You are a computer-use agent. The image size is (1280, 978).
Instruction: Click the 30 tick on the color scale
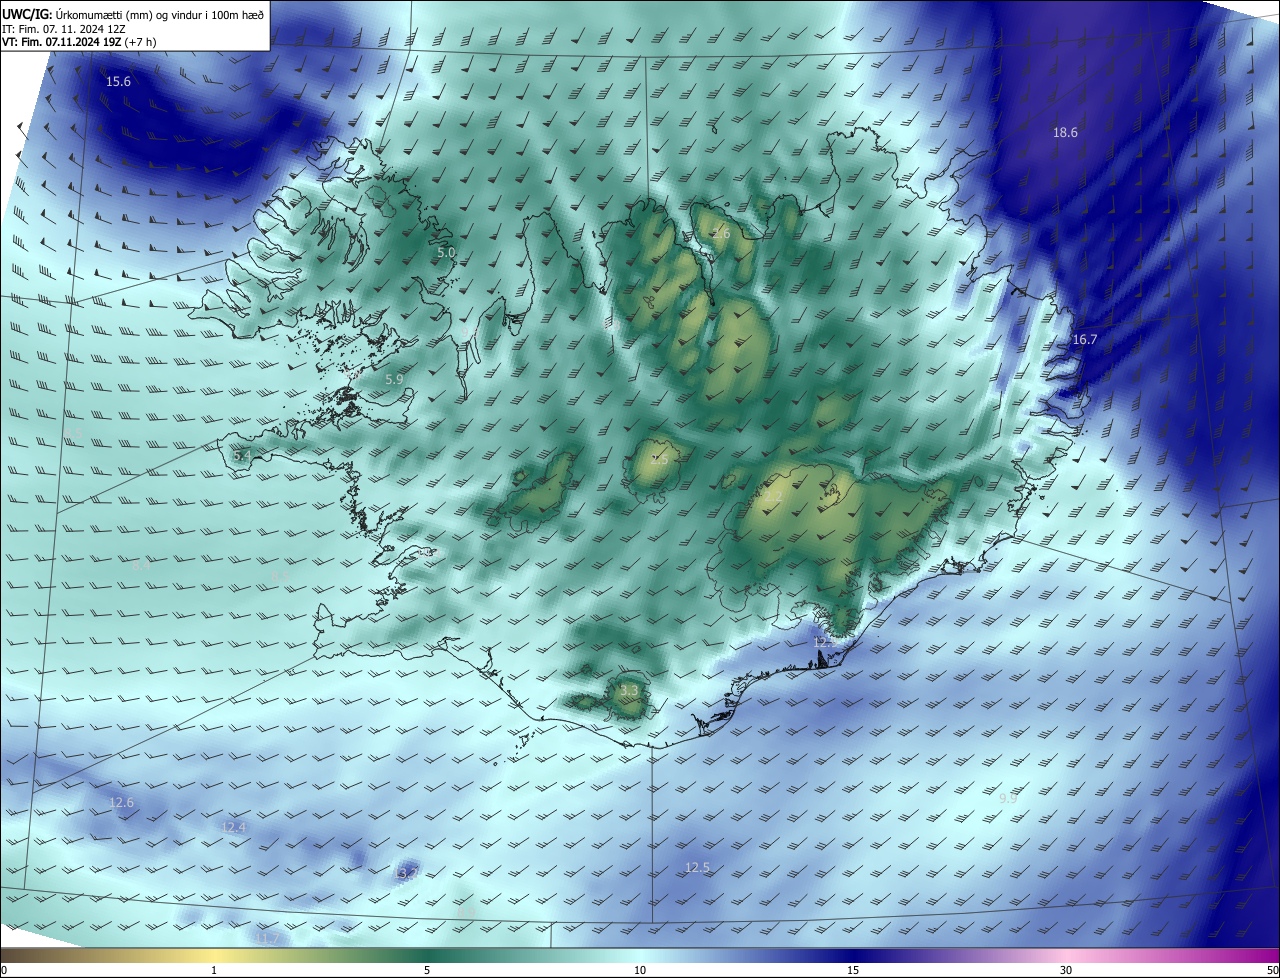tap(1066, 970)
